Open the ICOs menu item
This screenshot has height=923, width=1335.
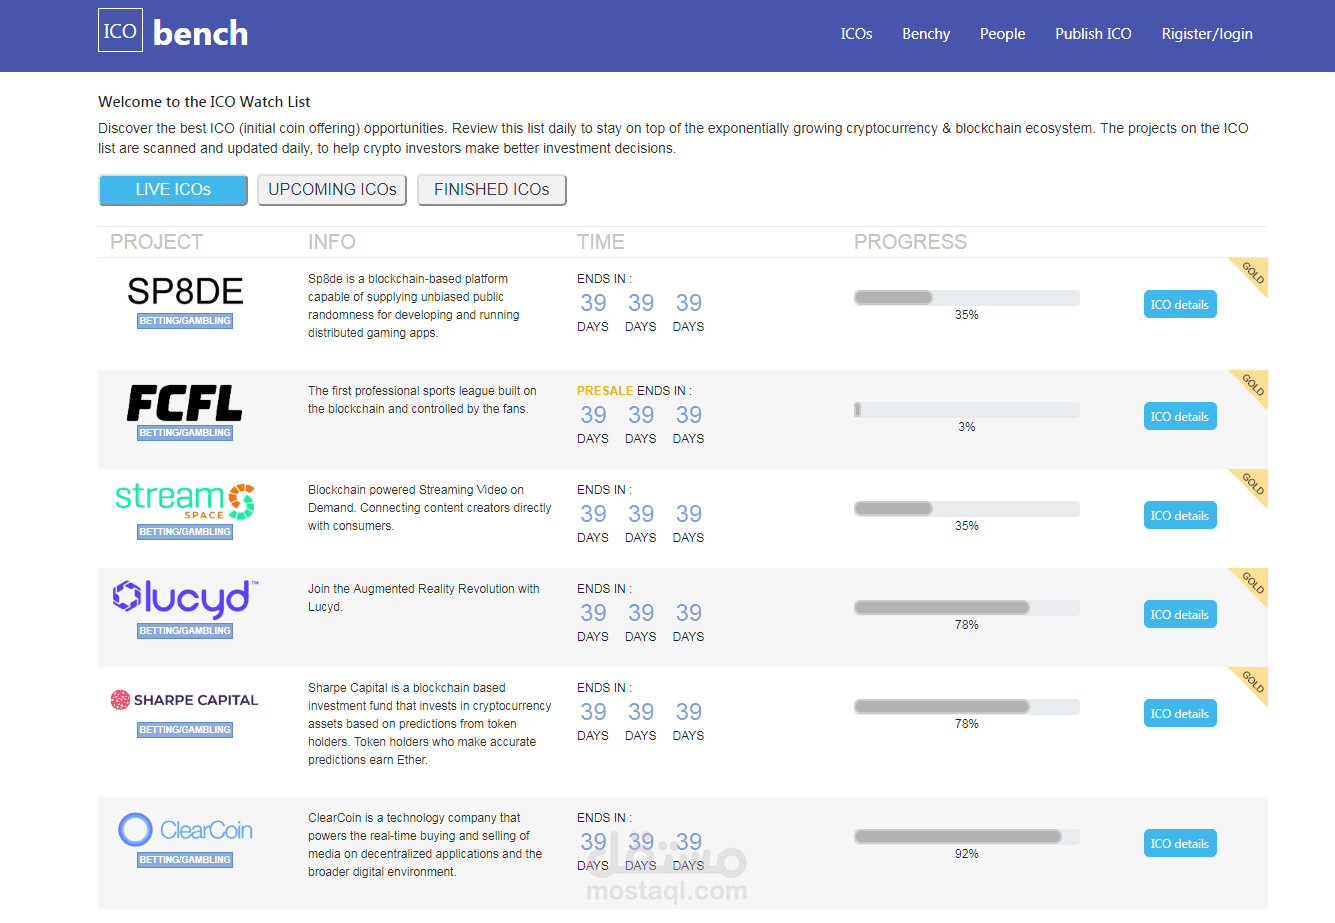pyautogui.click(x=856, y=33)
